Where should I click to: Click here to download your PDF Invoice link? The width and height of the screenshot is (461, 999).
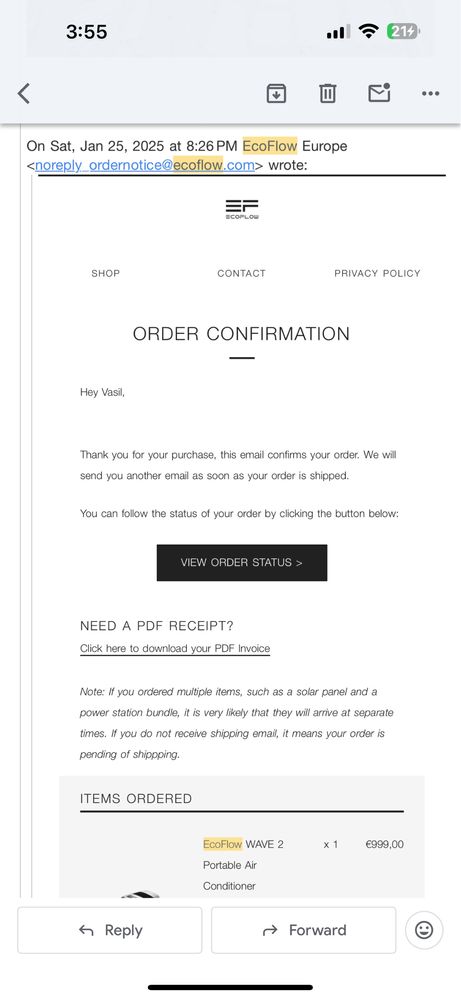(175, 649)
